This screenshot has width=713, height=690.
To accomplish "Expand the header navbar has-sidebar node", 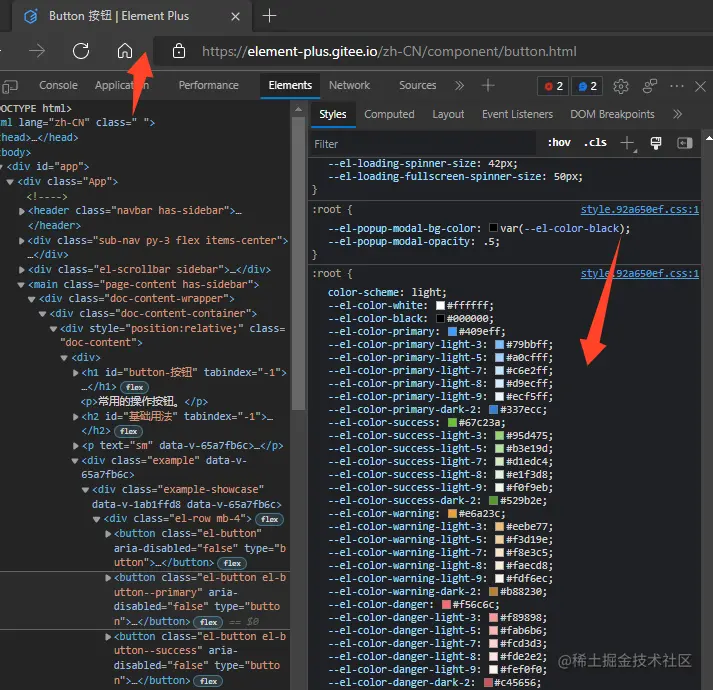I will click(21, 211).
